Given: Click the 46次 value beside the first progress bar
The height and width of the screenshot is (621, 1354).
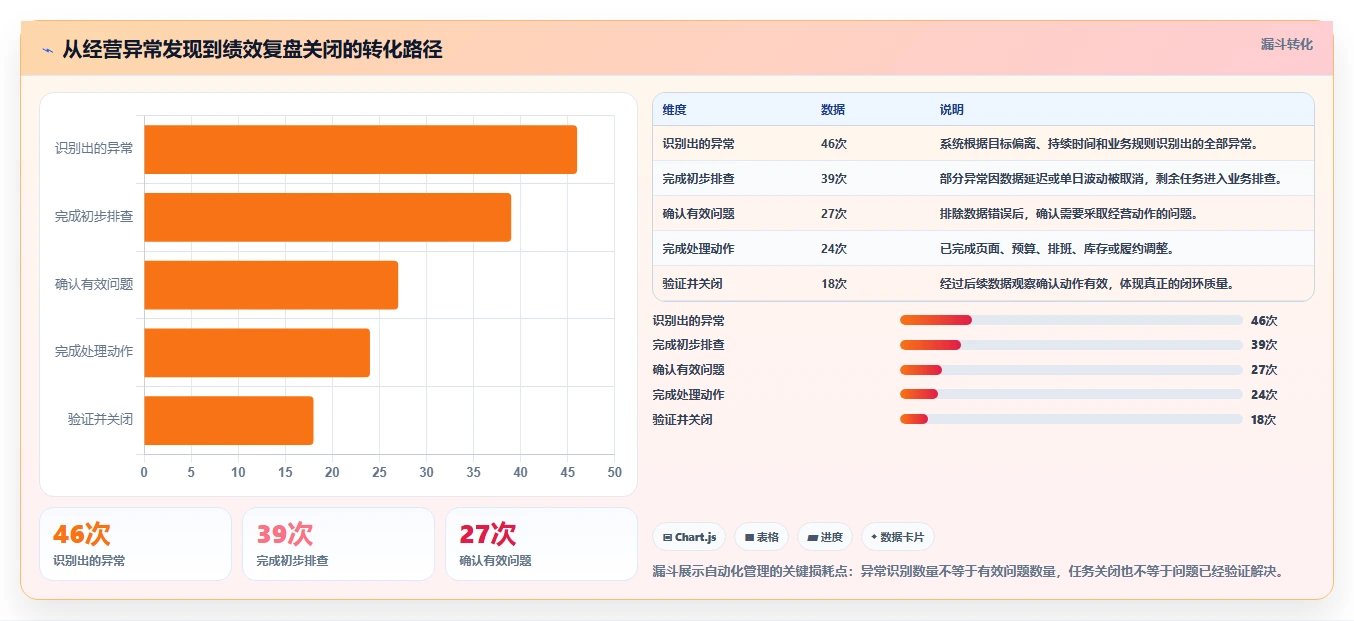Looking at the screenshot, I should pyautogui.click(x=1264, y=321).
